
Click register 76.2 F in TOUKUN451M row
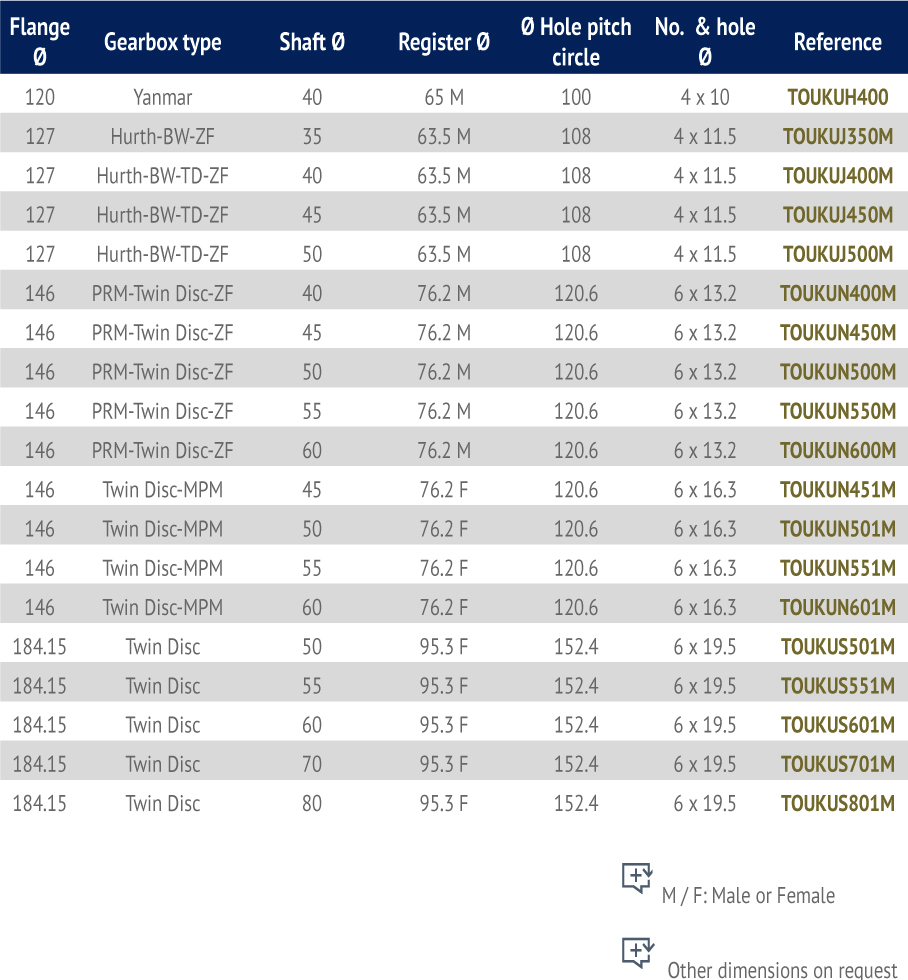pos(444,489)
